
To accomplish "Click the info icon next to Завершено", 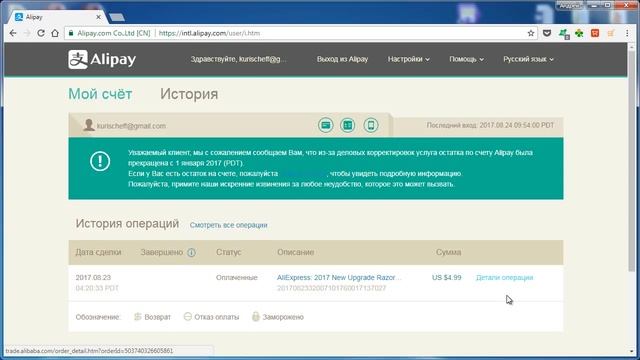I will (x=191, y=253).
